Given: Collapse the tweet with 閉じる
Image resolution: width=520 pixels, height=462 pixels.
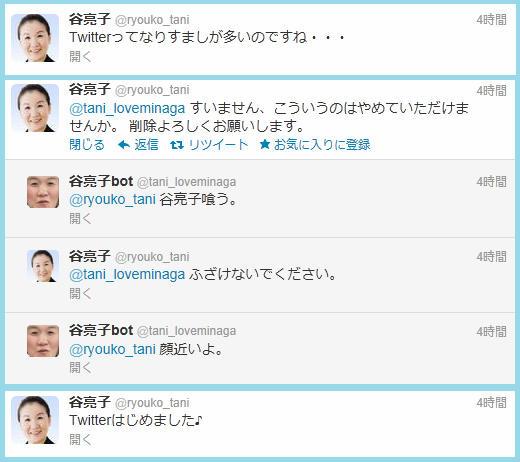Looking at the screenshot, I should (87, 145).
